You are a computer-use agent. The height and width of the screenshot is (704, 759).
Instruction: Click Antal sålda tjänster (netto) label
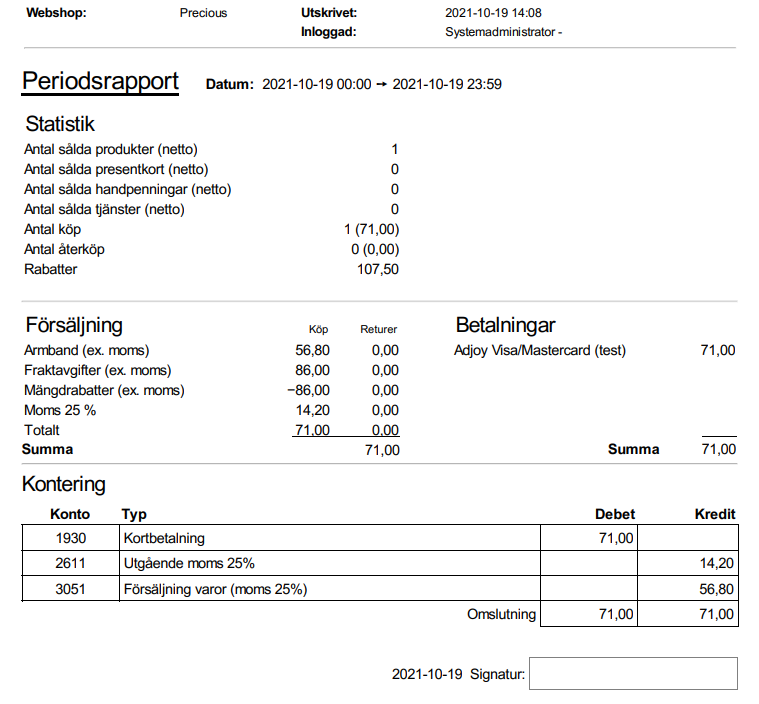105,210
